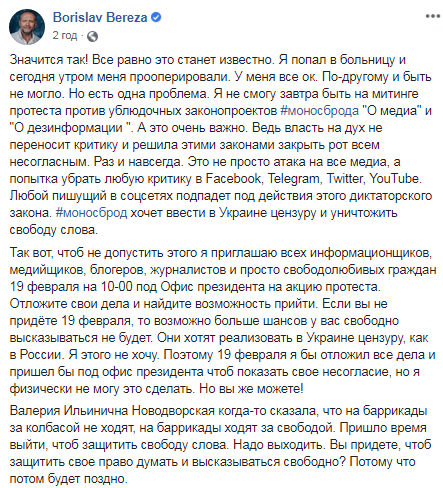Viewport: 443px width, 488px height.
Task: Click the '2 год' post timestamp
Action: pyautogui.click(x=65, y=35)
